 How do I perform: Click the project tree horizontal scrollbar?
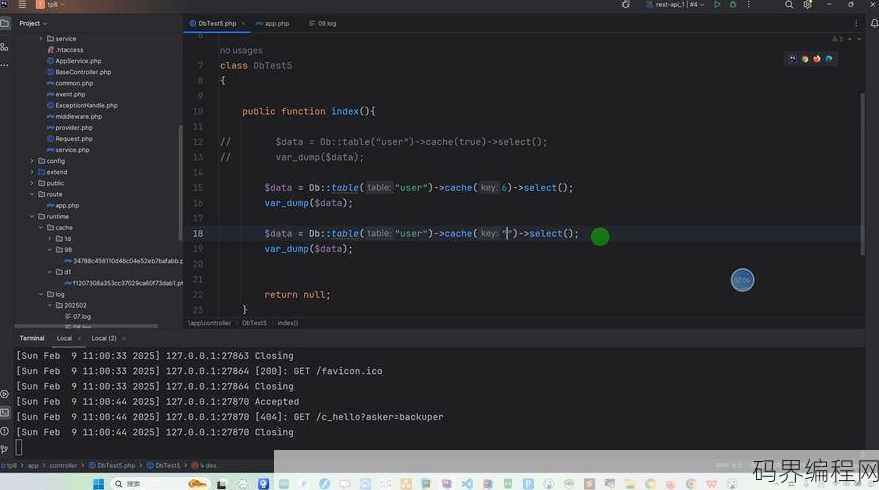point(86,326)
